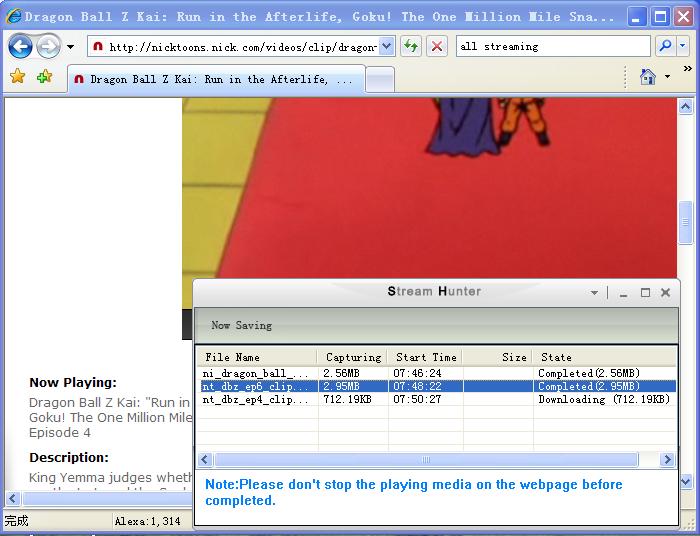Viewport: 700px width, 536px height.
Task: Click the Completed(2.56MB) state cell
Action: coord(589,373)
